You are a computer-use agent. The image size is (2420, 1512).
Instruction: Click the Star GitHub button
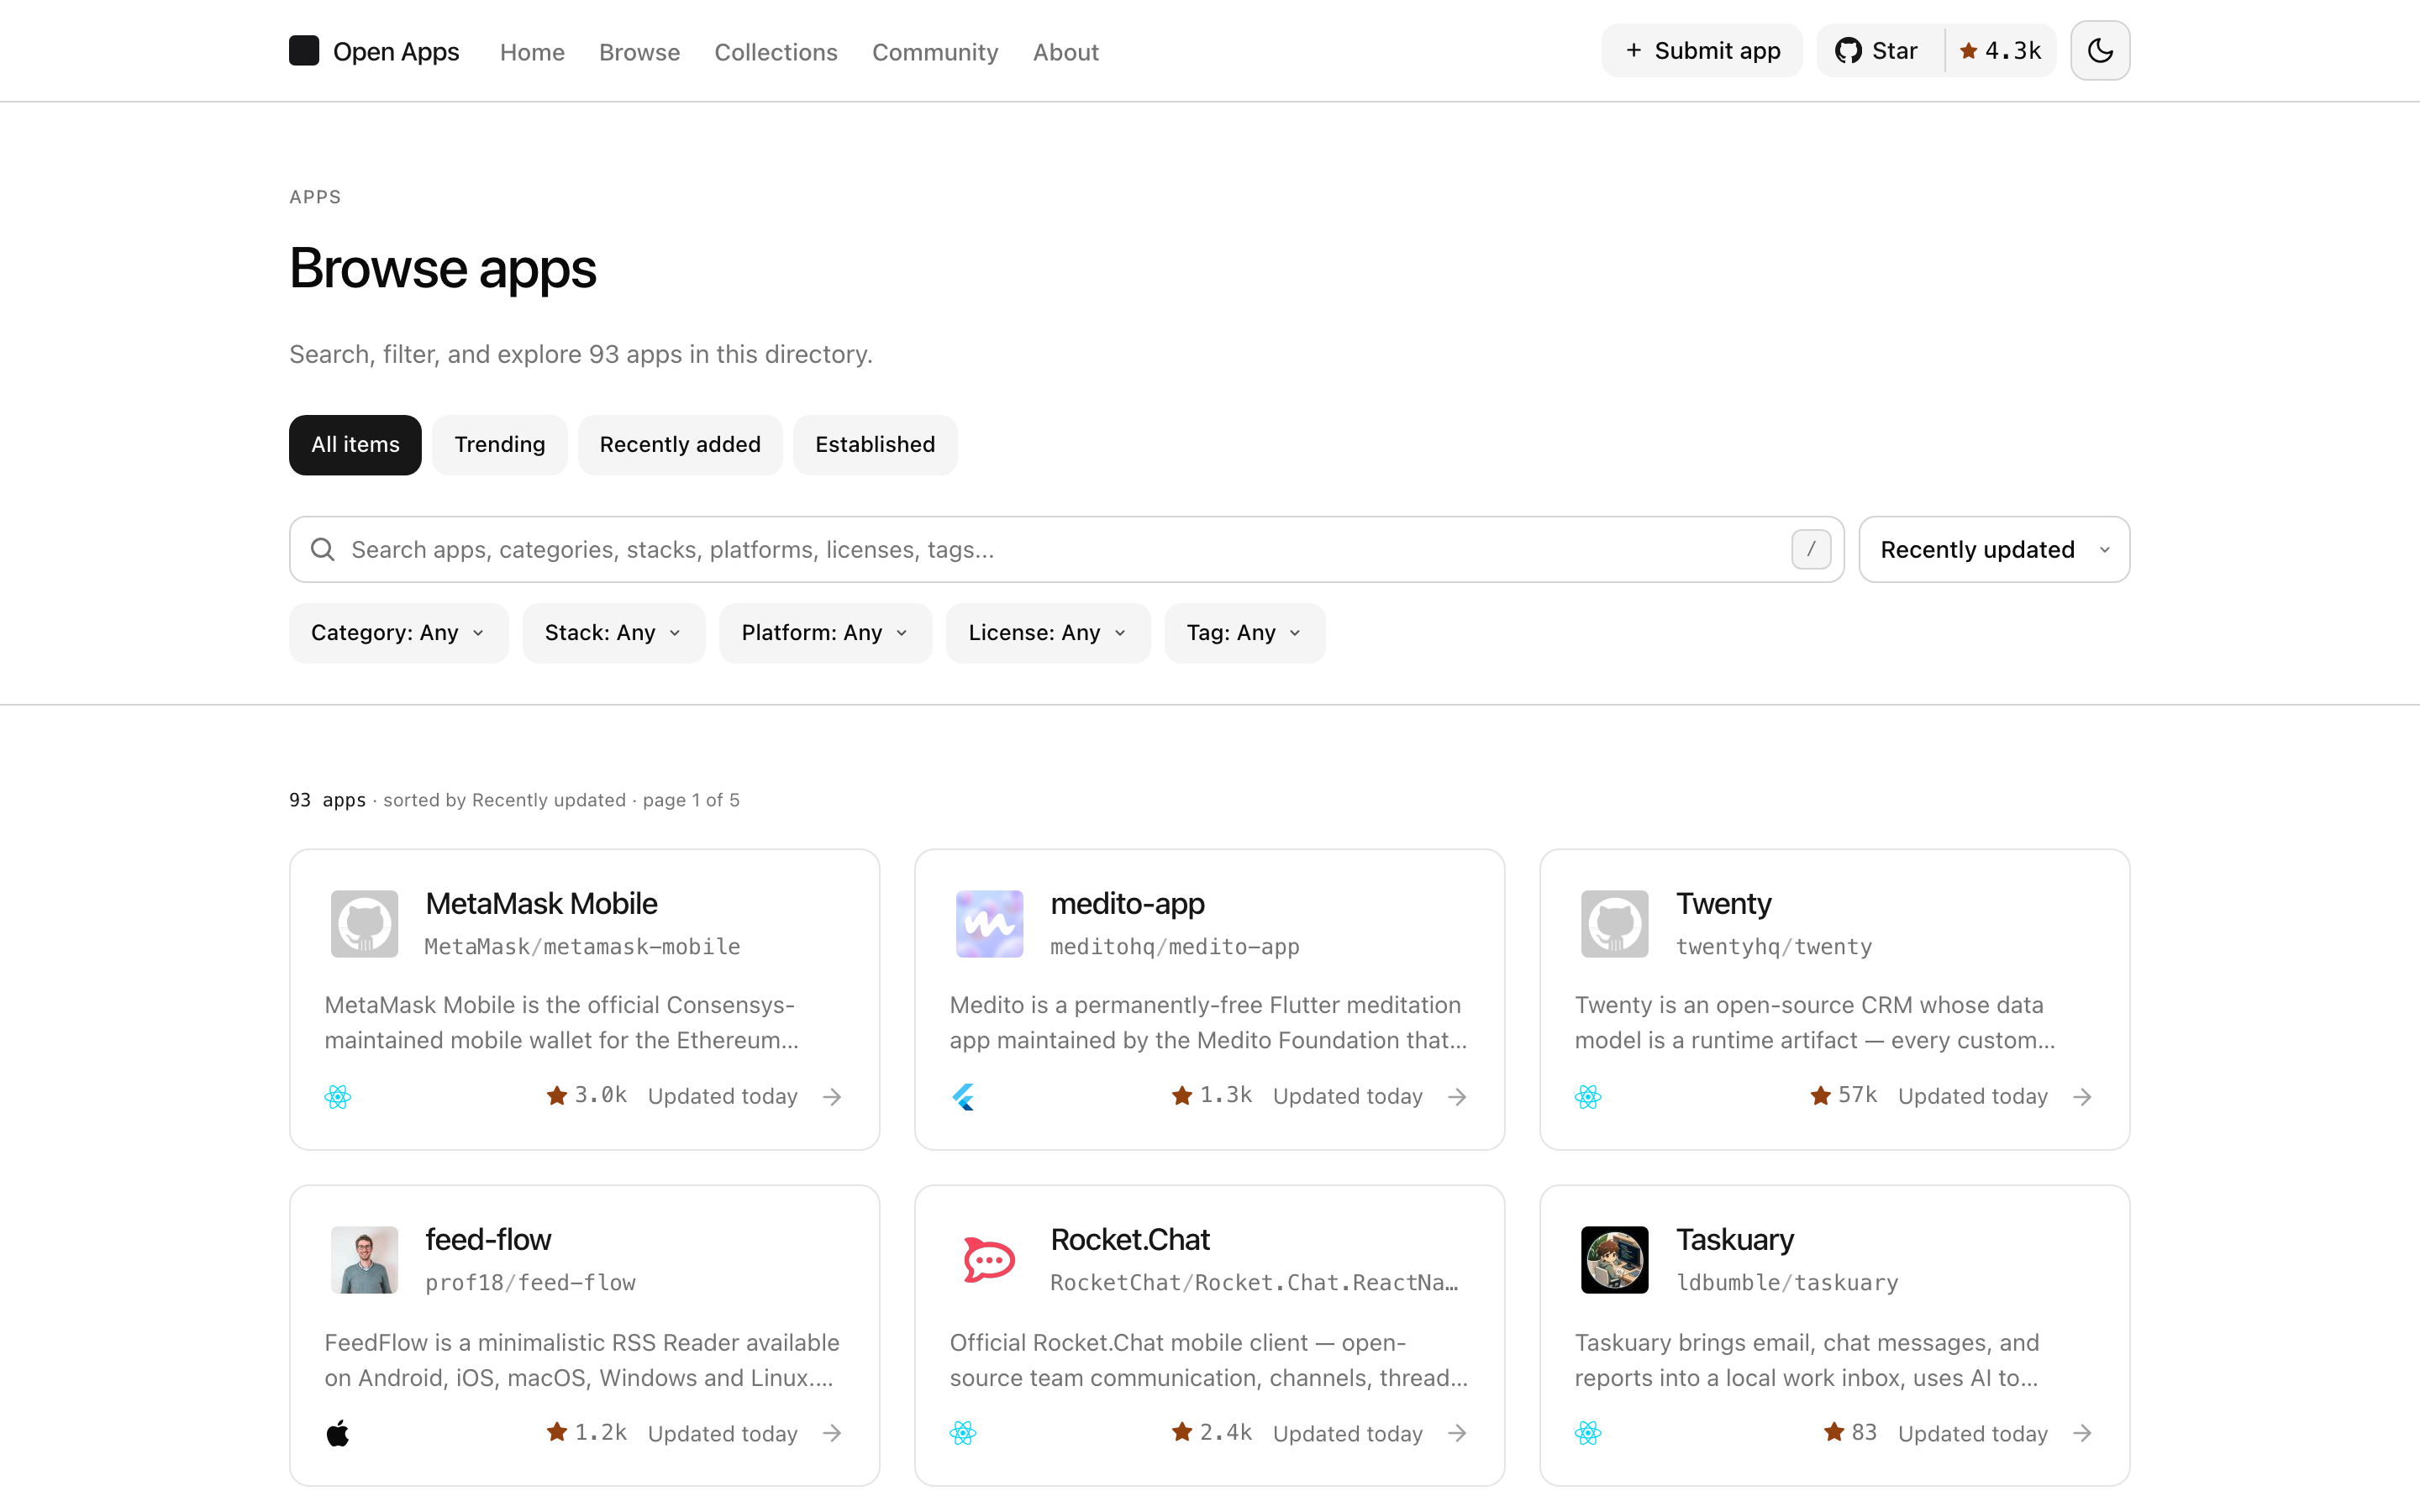(x=1880, y=51)
